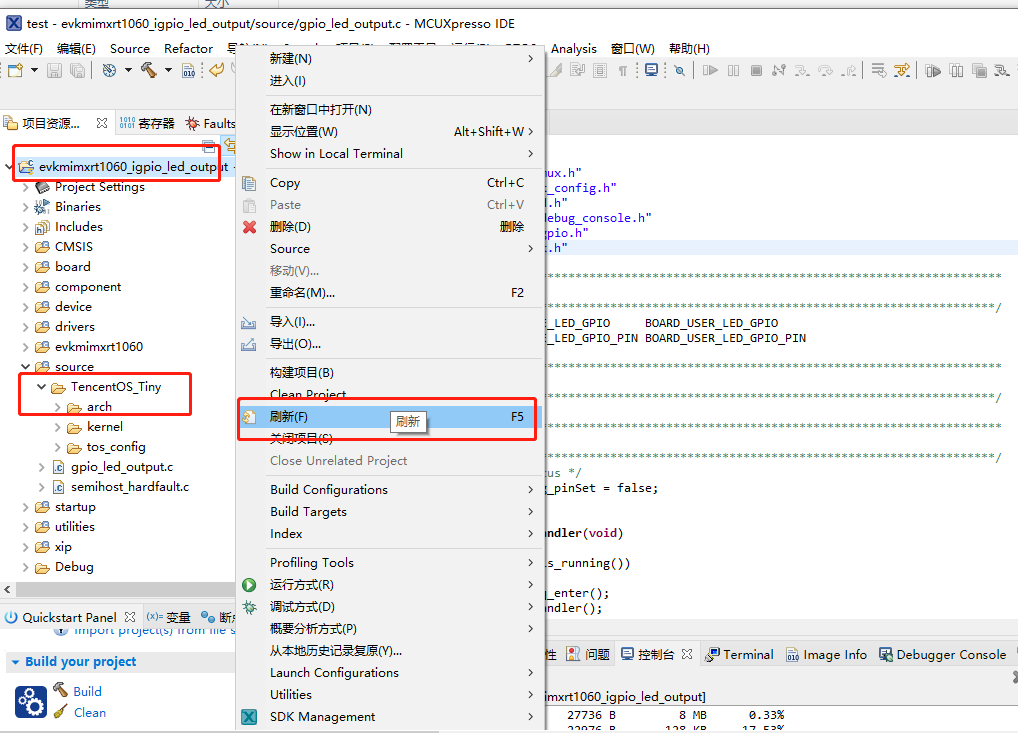This screenshot has width=1018, height=733.
Task: Close the Quickstart Panel tab
Action: [x=130, y=617]
